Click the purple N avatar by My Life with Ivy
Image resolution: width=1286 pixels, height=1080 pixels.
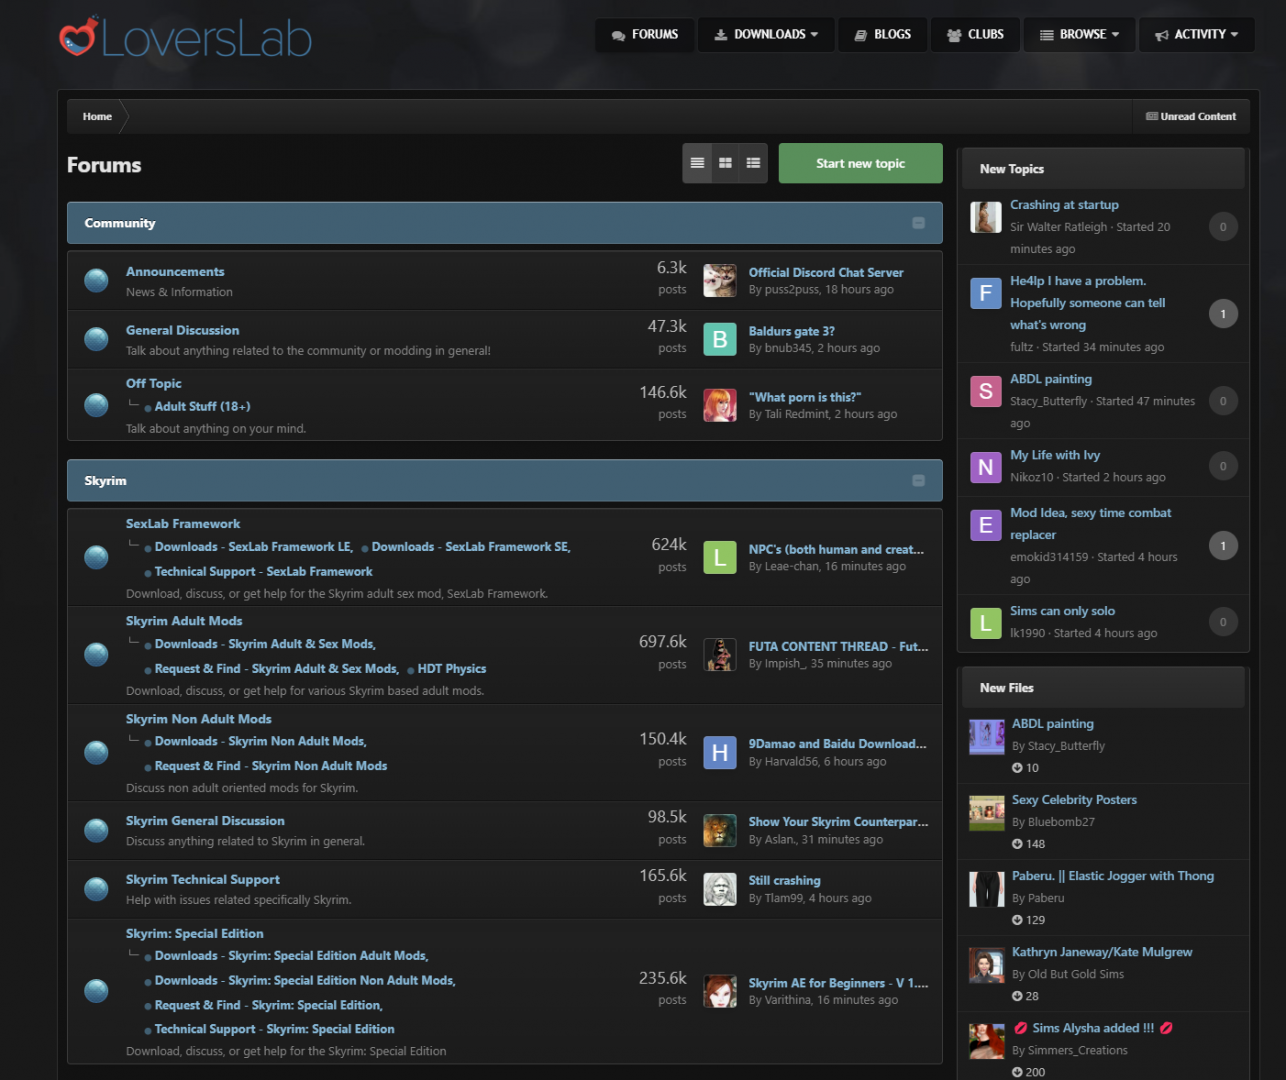[985, 467]
